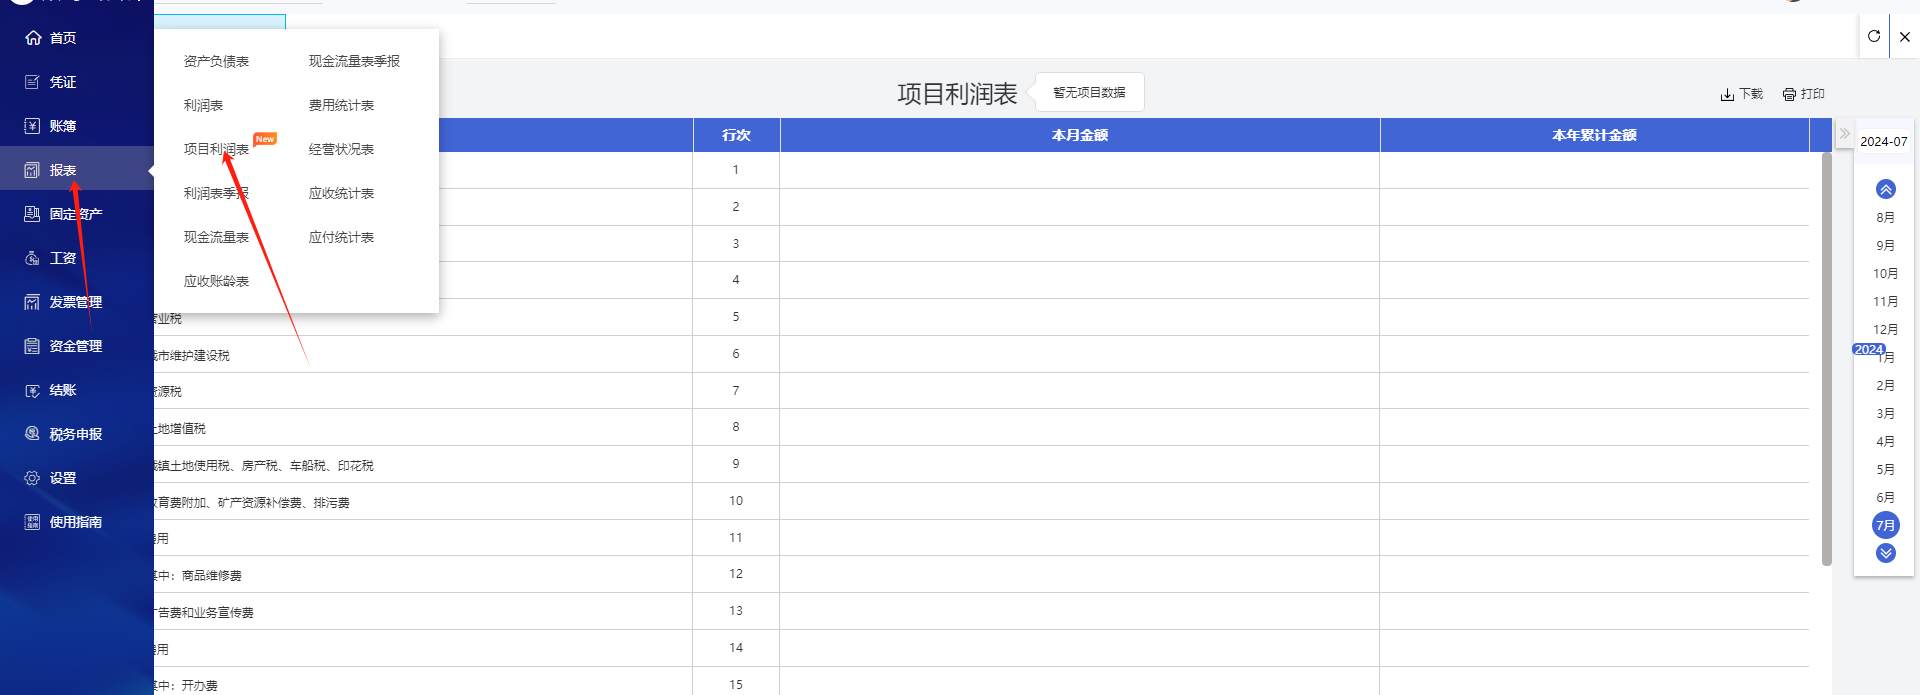1920x695 pixels.
Task: Click the refresh icon at top right
Action: [1874, 36]
